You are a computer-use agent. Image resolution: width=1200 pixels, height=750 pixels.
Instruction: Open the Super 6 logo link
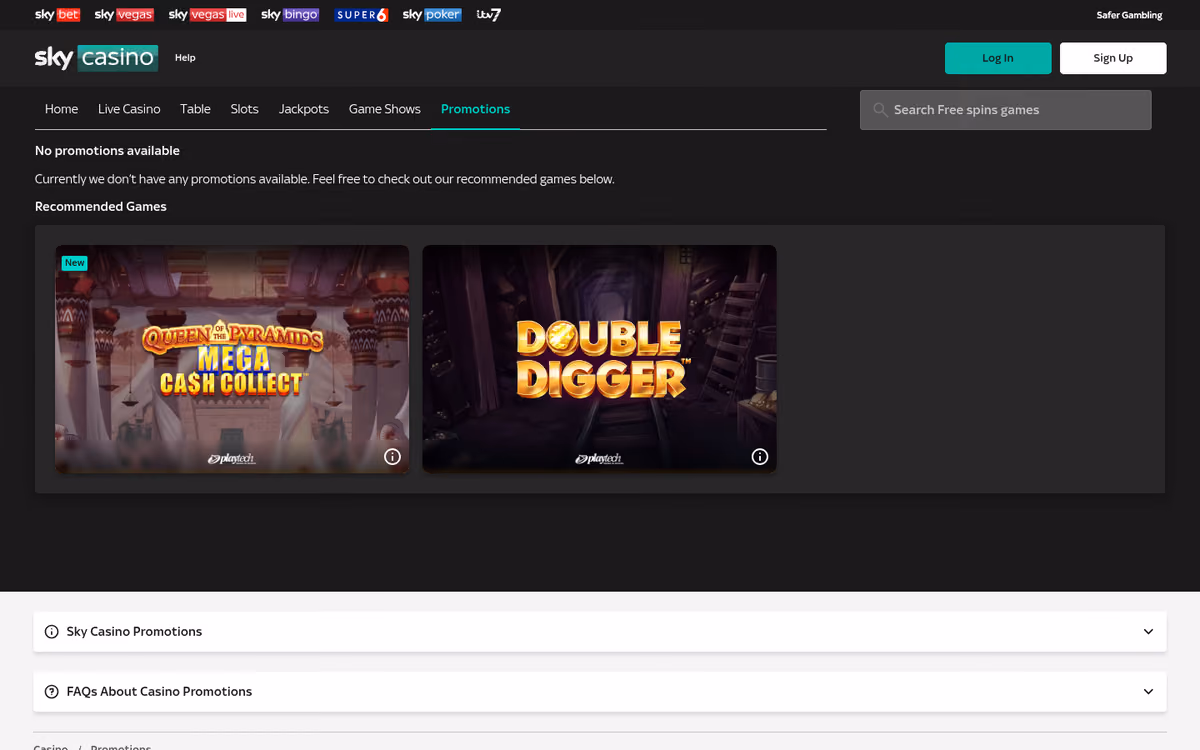361,15
